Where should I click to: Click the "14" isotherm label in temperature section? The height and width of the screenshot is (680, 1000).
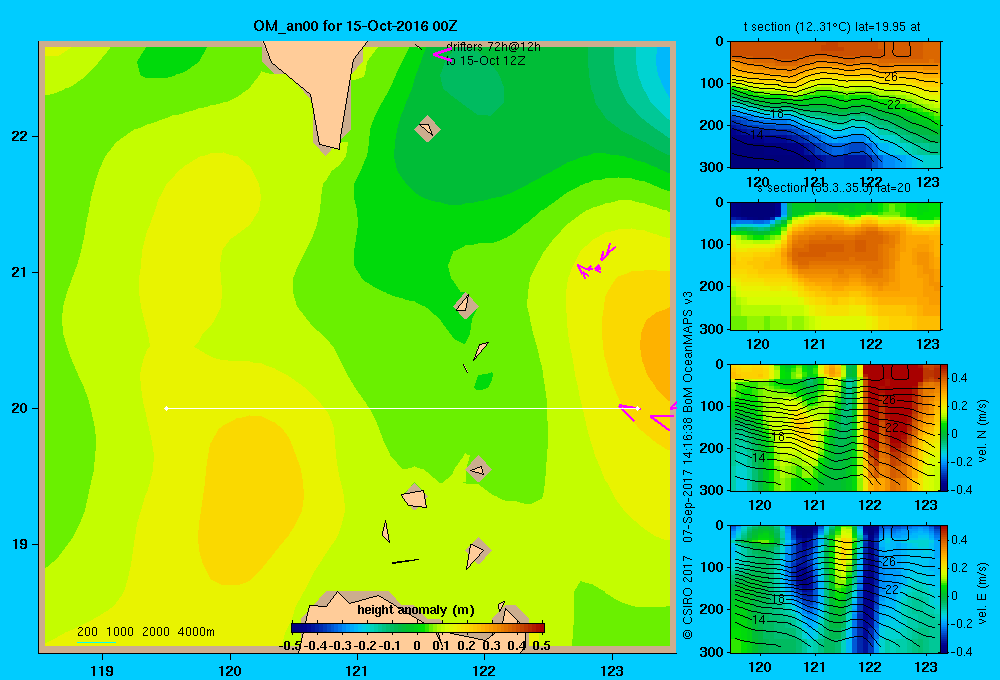pos(757,135)
